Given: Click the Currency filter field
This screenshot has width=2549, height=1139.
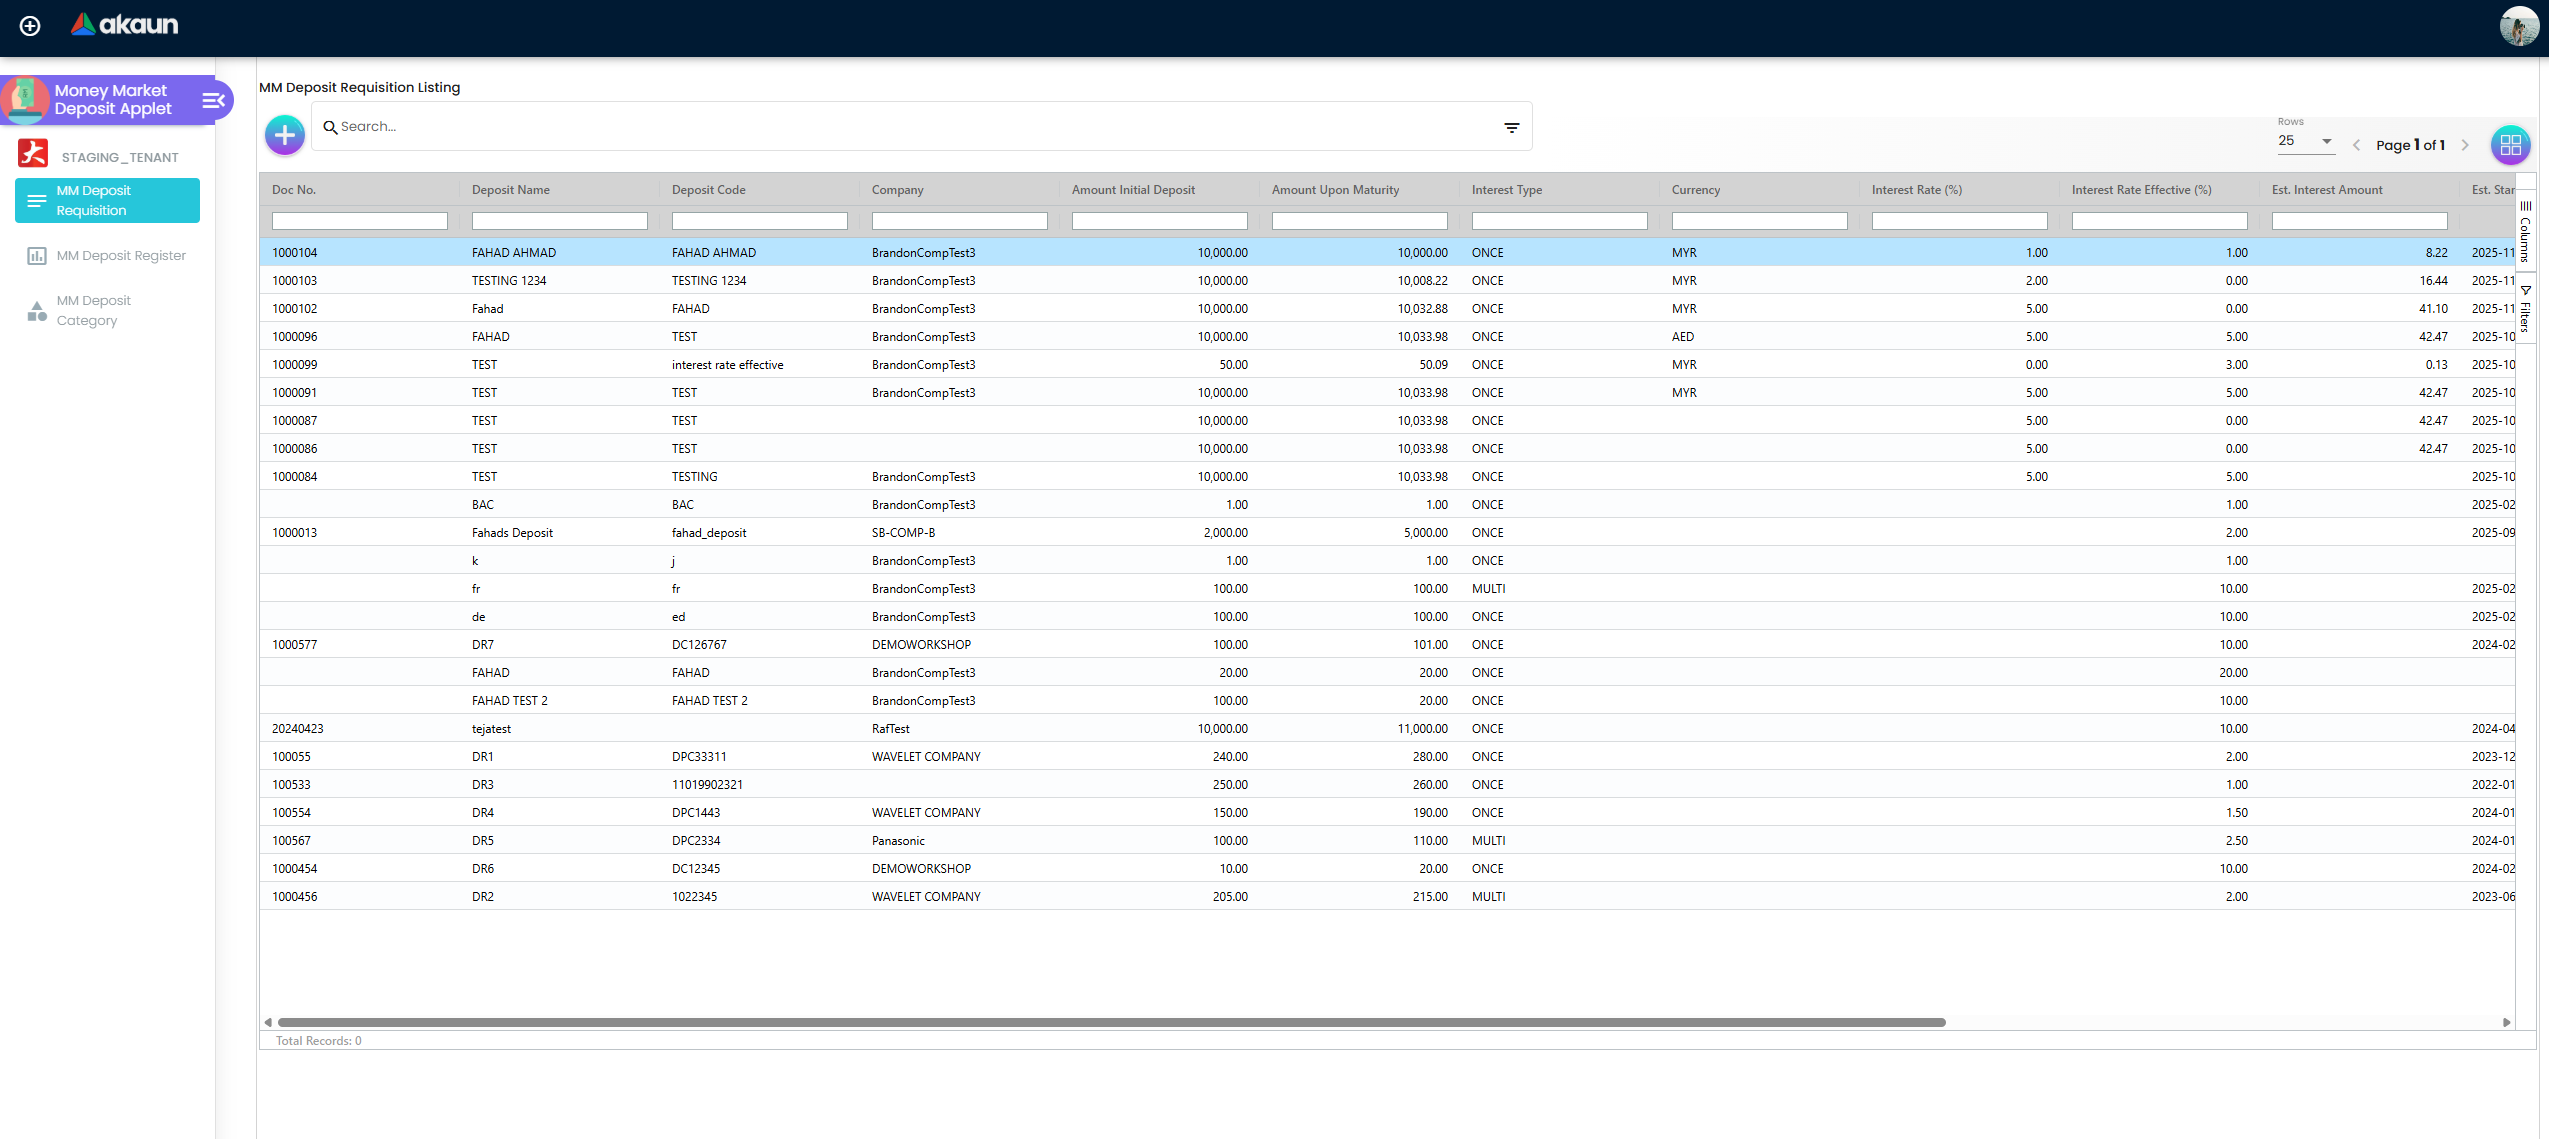Looking at the screenshot, I should tap(1760, 221).
